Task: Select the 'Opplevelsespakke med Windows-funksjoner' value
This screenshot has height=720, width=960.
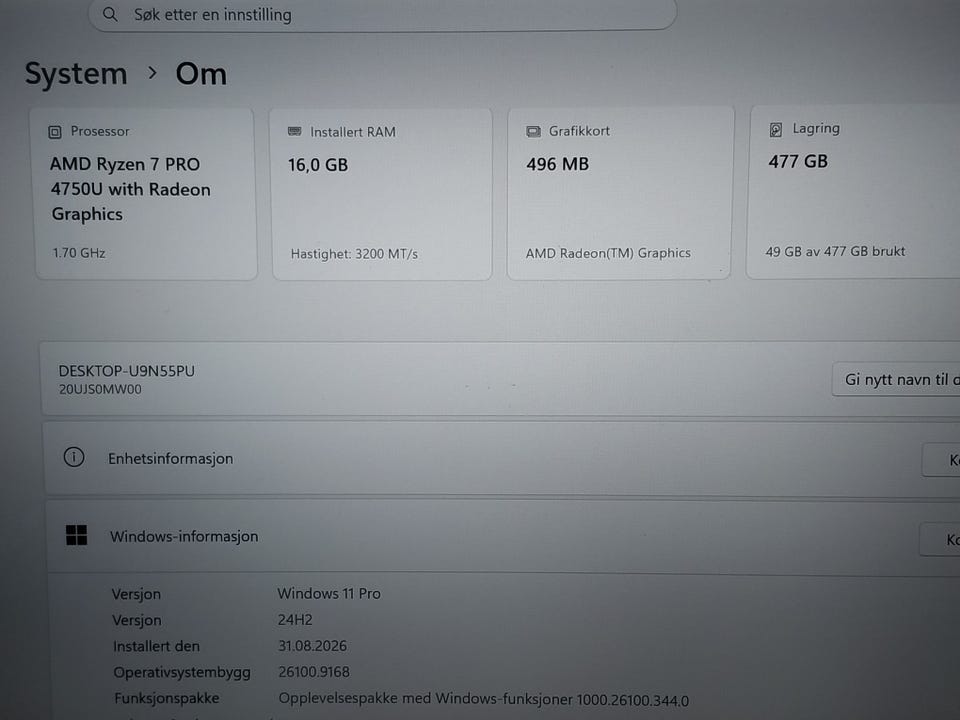Action: (484, 699)
